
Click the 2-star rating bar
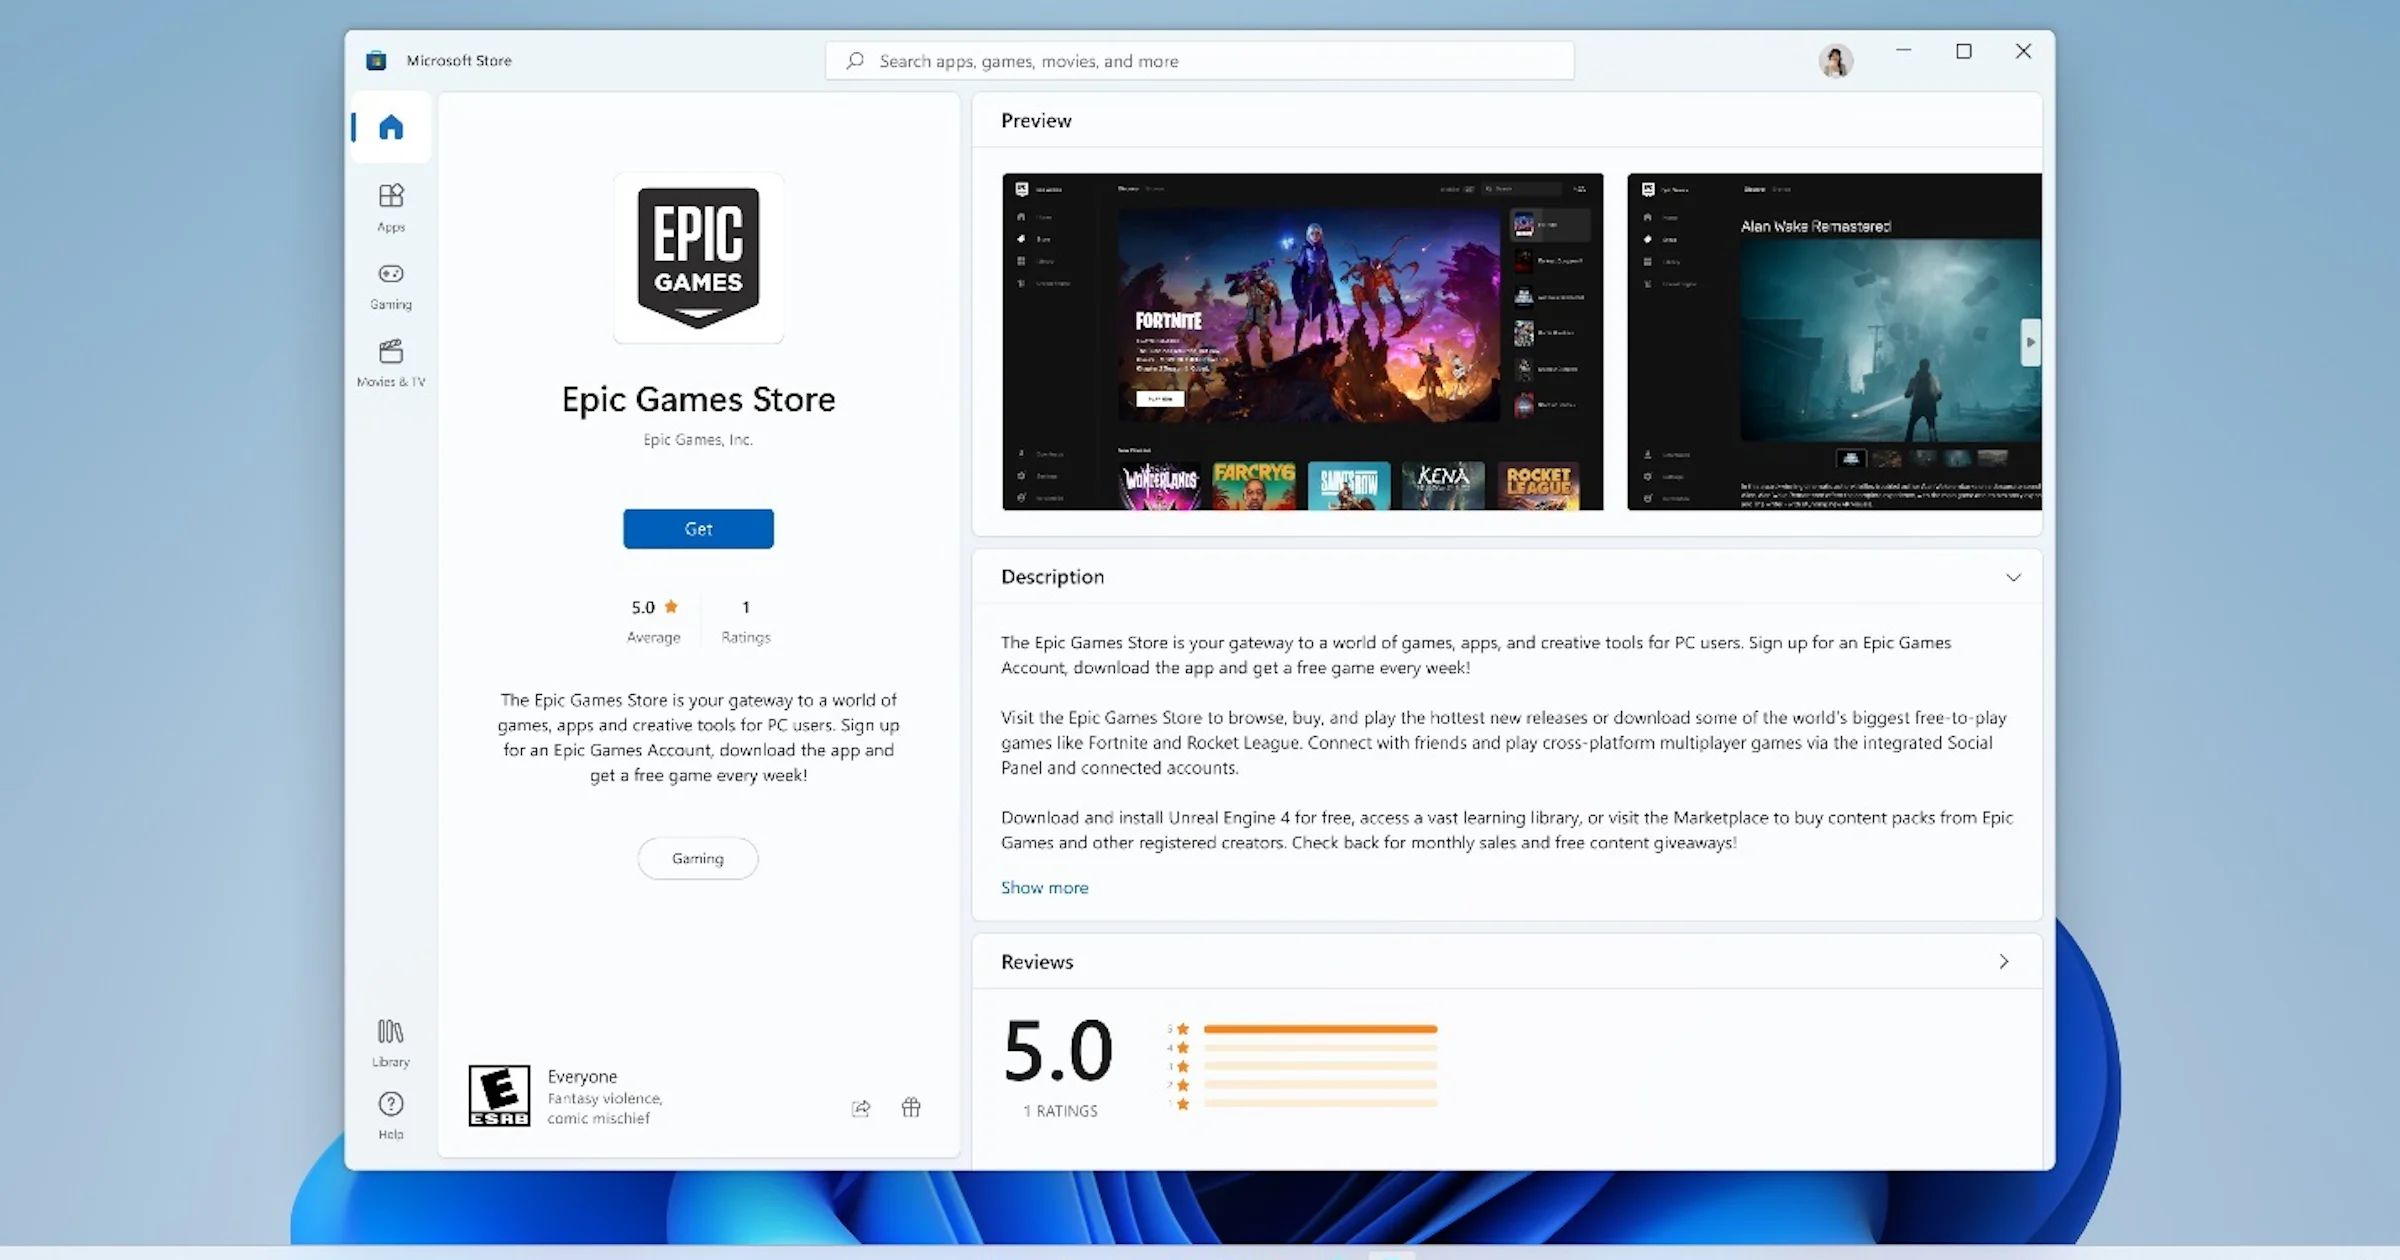1320,1085
